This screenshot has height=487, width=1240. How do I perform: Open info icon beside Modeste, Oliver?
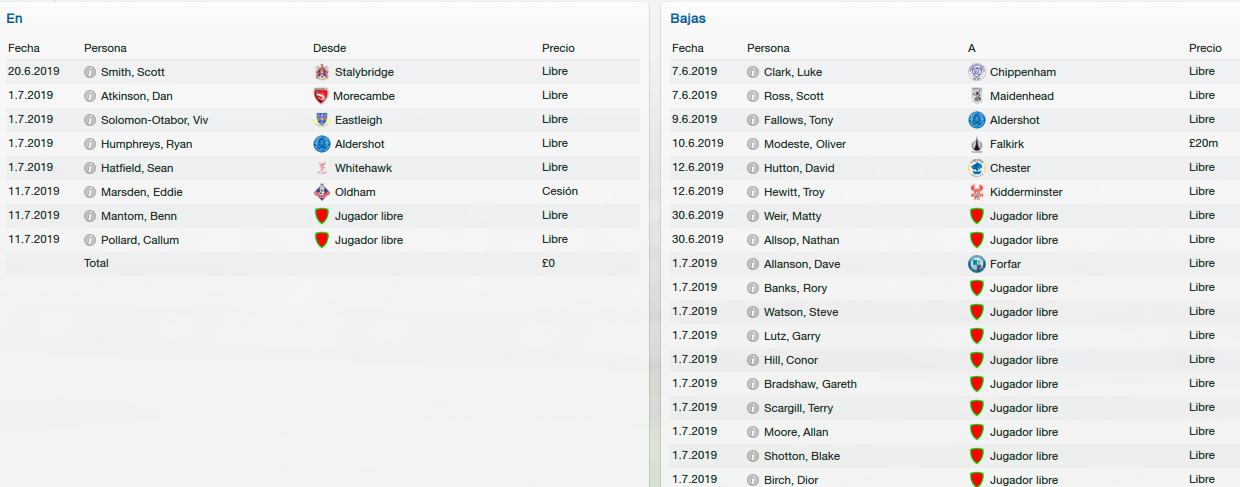753,144
